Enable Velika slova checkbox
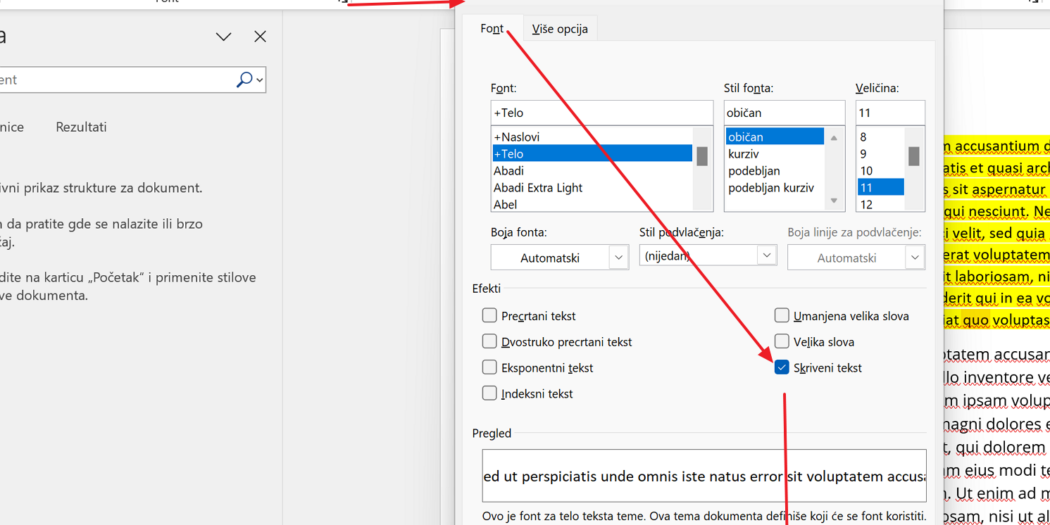Screen dimensions: 1050x525 point(781,342)
